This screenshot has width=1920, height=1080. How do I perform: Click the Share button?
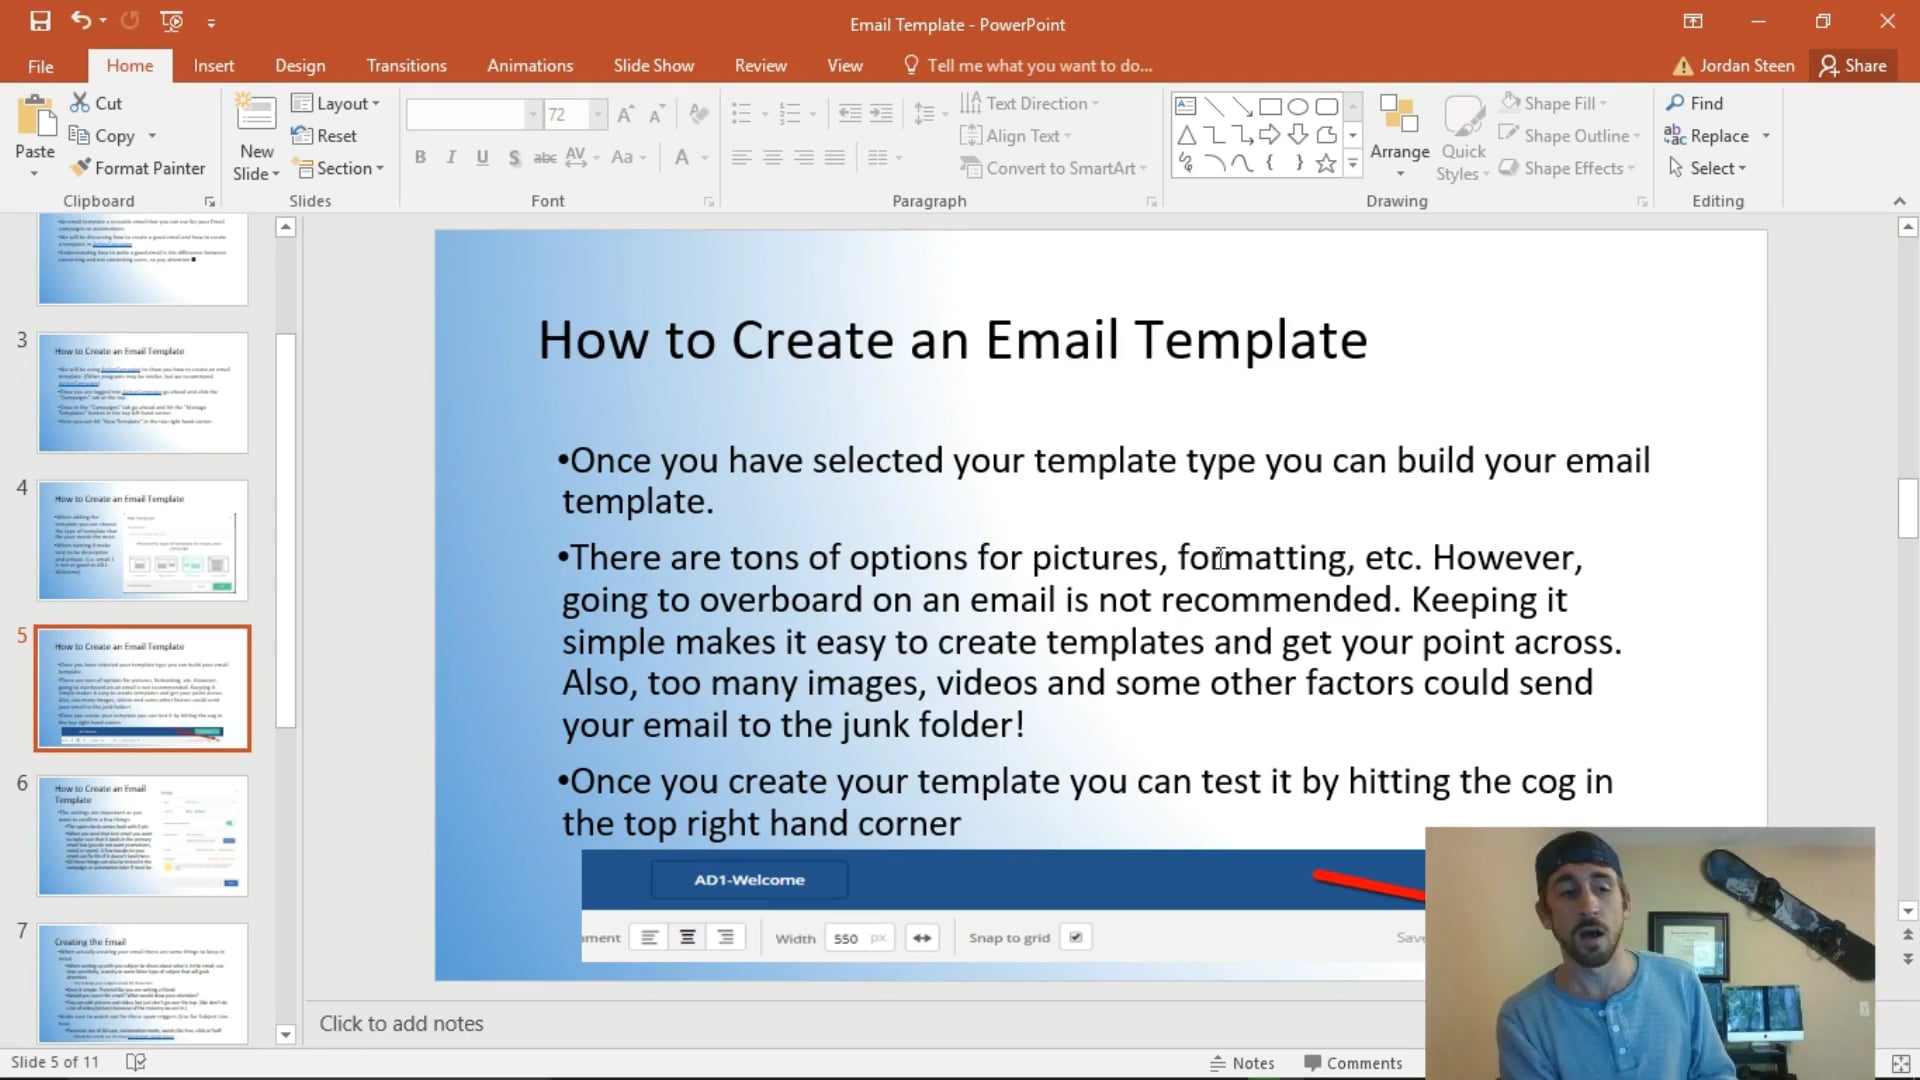click(1853, 65)
